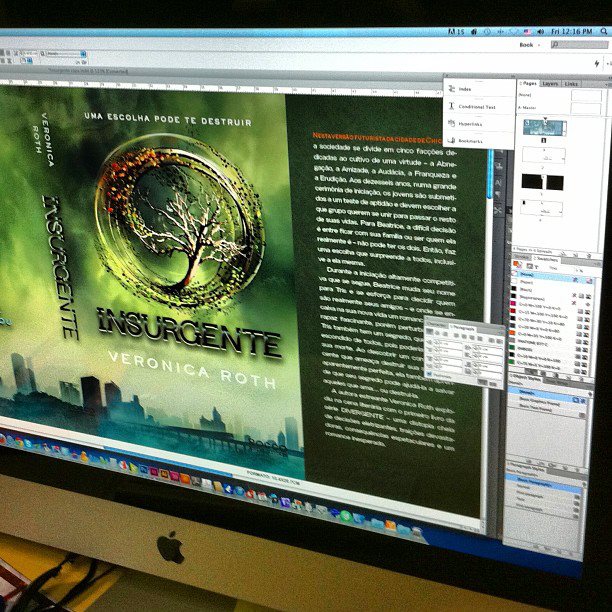Click the orange heading on the flap text
This screenshot has width=612, height=612.
[x=377, y=137]
